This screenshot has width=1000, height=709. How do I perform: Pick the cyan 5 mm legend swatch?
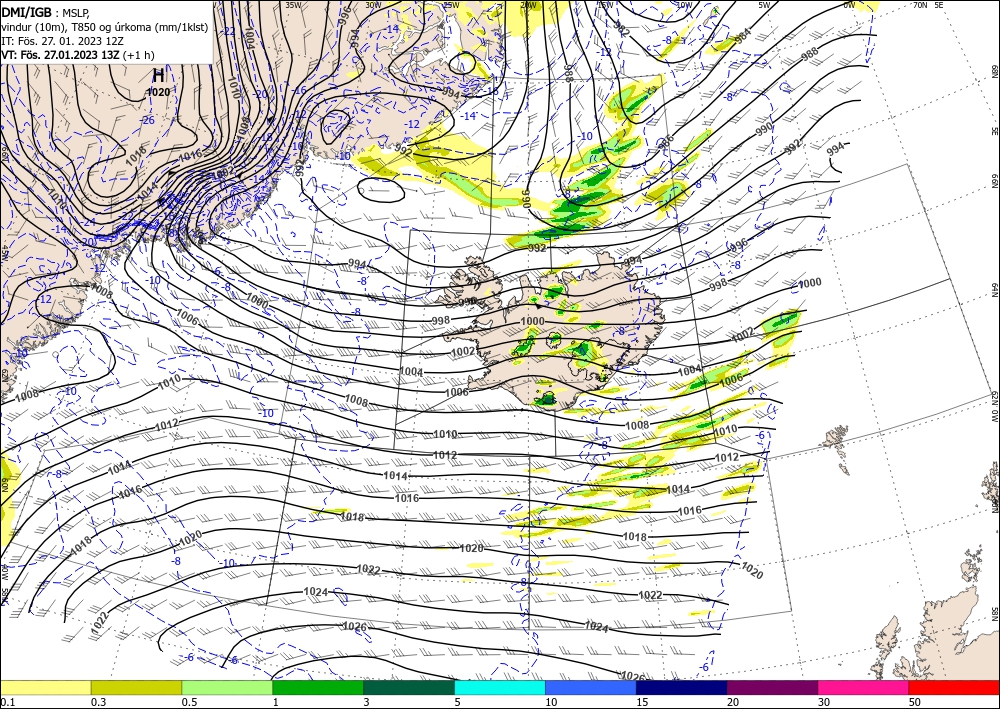coord(500,687)
